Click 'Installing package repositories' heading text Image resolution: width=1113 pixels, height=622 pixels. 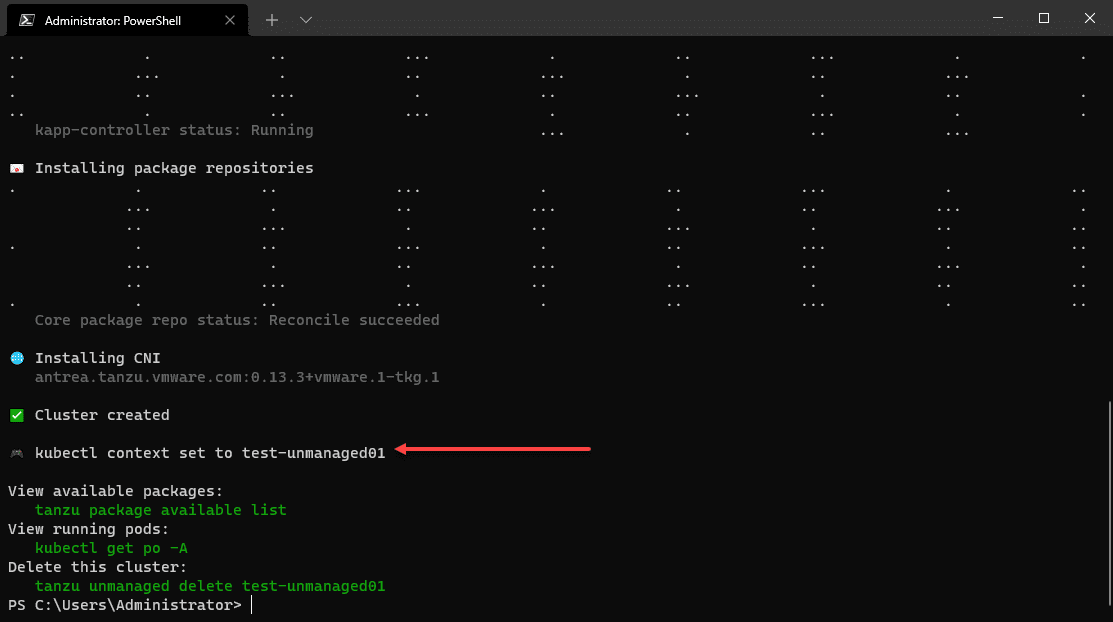point(174,168)
